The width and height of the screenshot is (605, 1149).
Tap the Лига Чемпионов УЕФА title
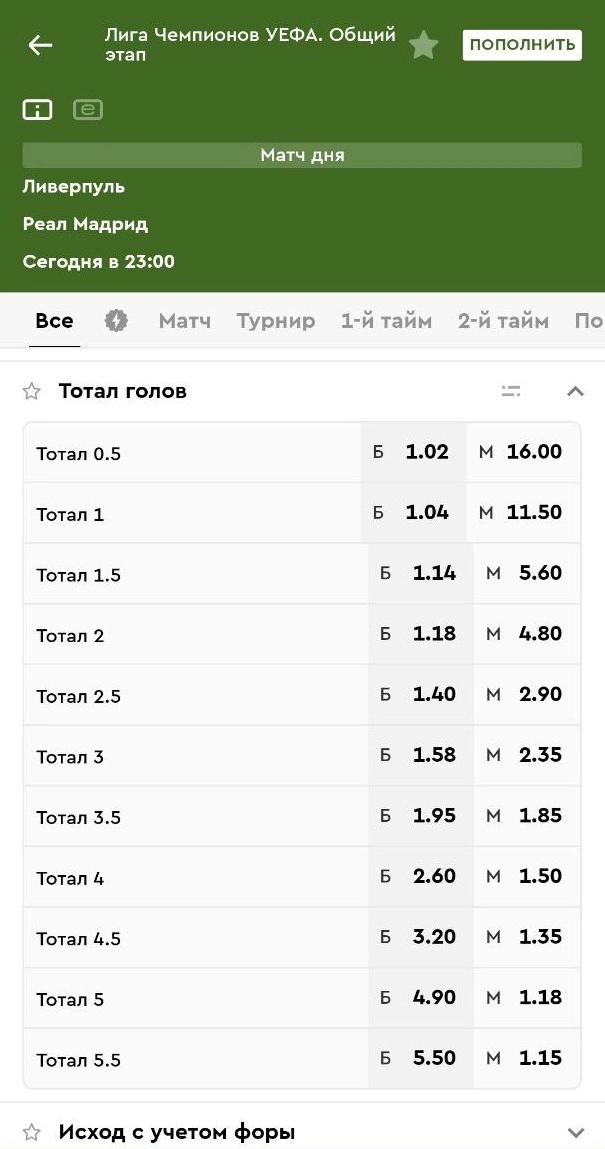point(250,45)
